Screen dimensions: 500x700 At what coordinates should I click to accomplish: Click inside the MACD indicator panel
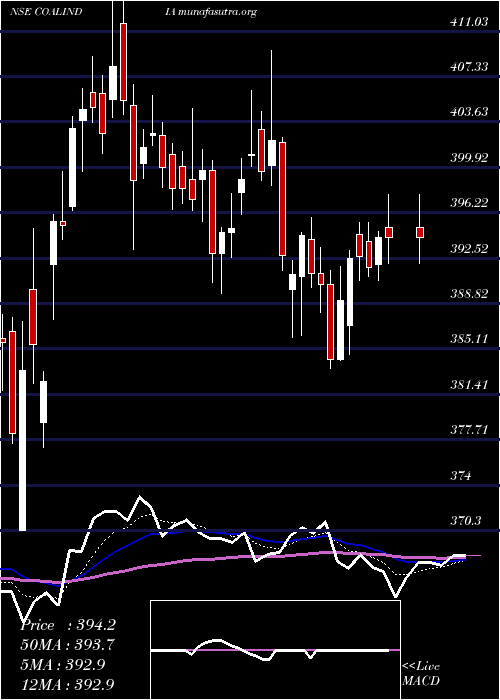tap(275, 650)
